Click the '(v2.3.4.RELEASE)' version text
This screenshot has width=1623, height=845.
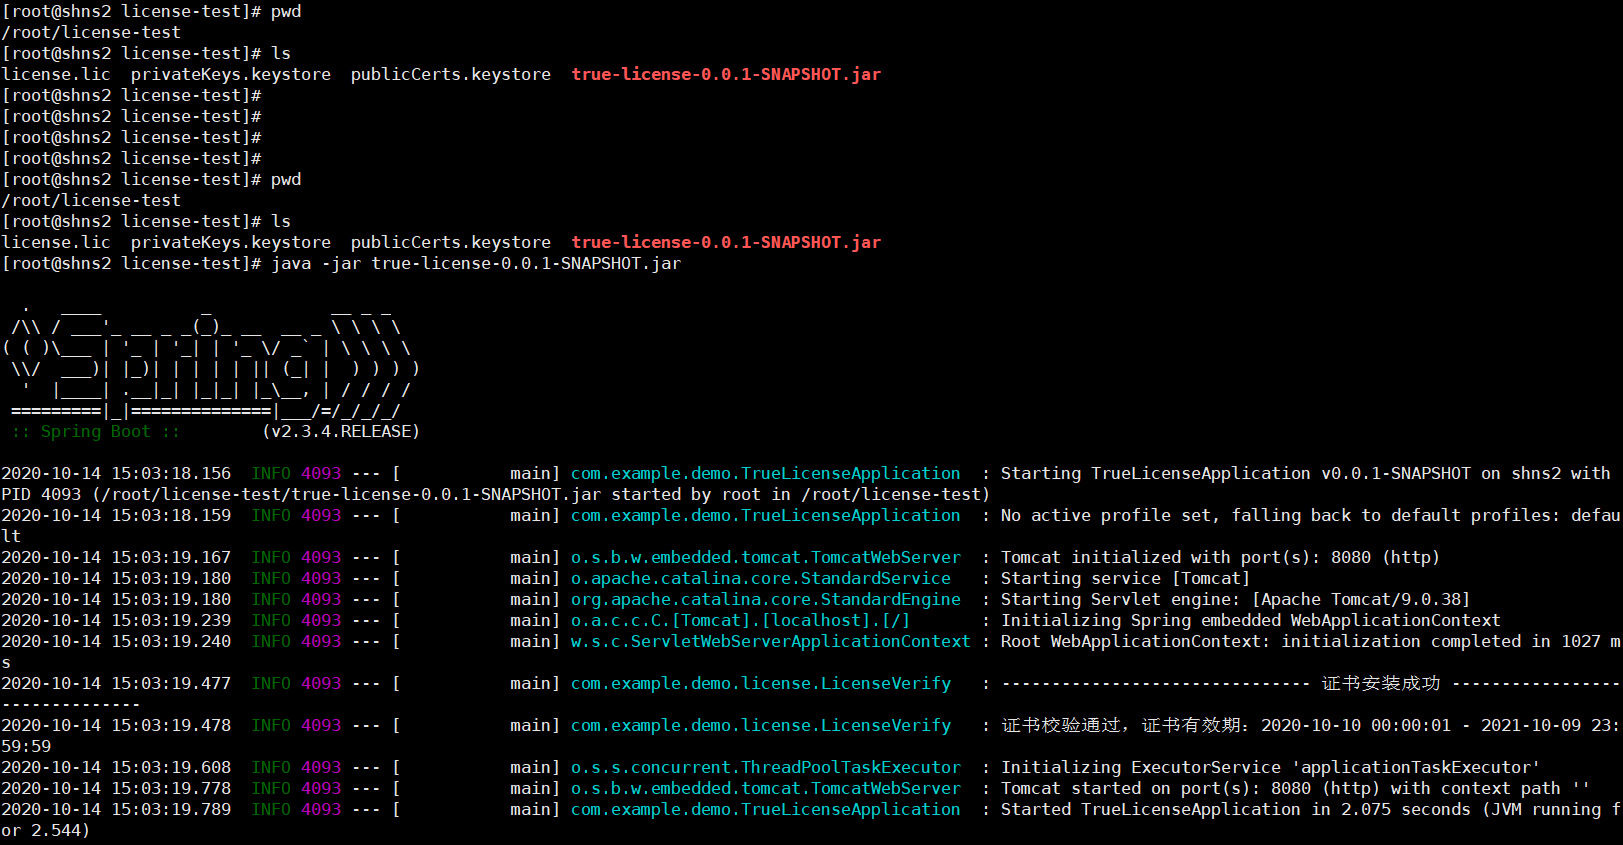tap(341, 432)
